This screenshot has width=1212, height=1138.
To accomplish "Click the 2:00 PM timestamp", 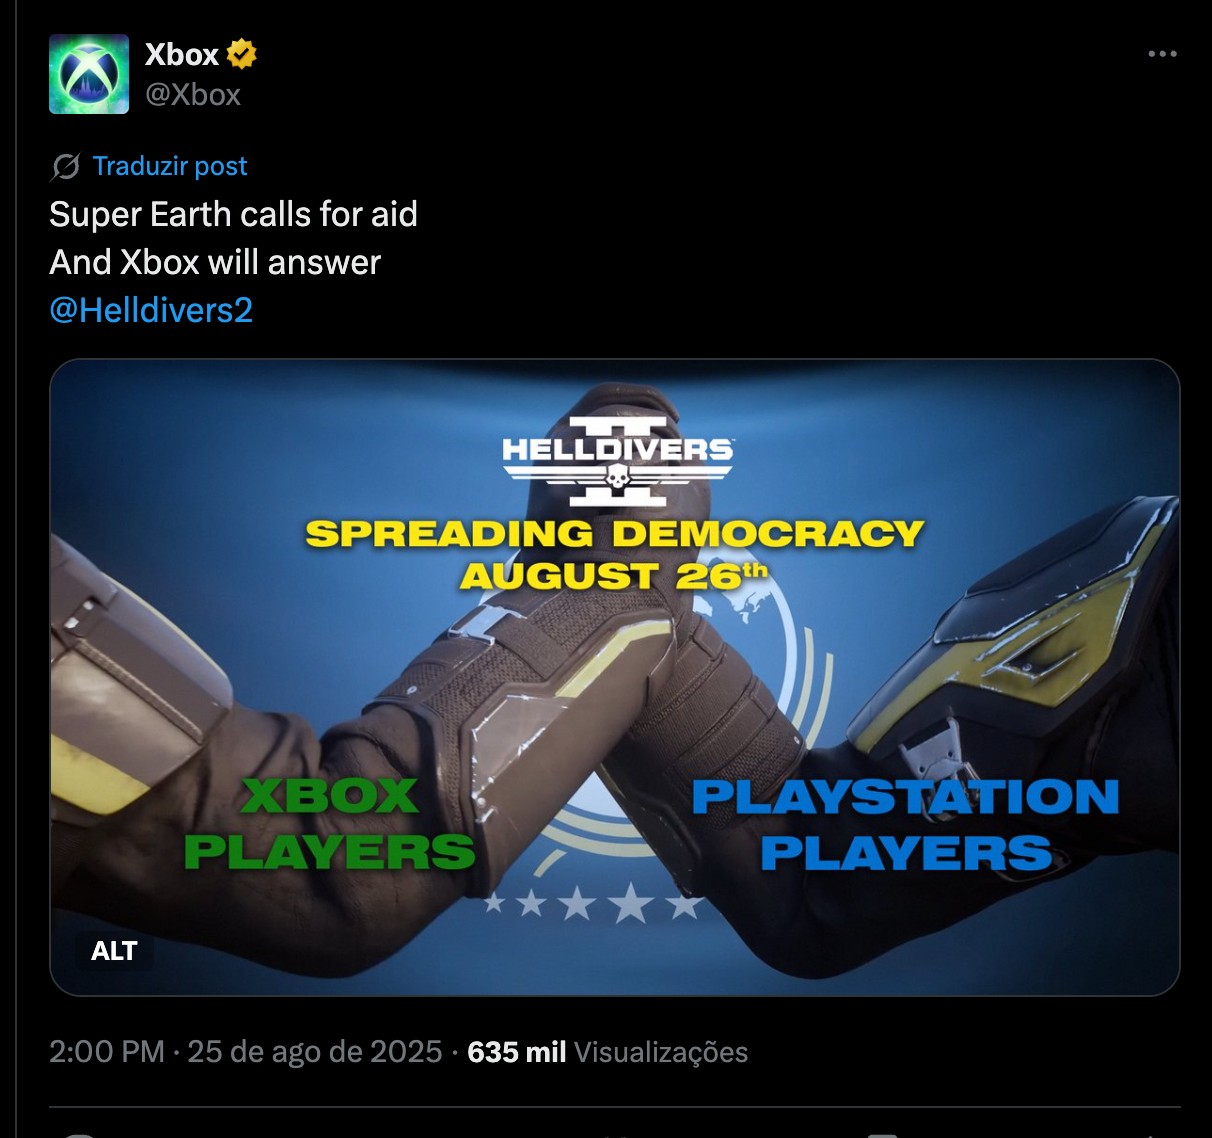I will pyautogui.click(x=107, y=1052).
